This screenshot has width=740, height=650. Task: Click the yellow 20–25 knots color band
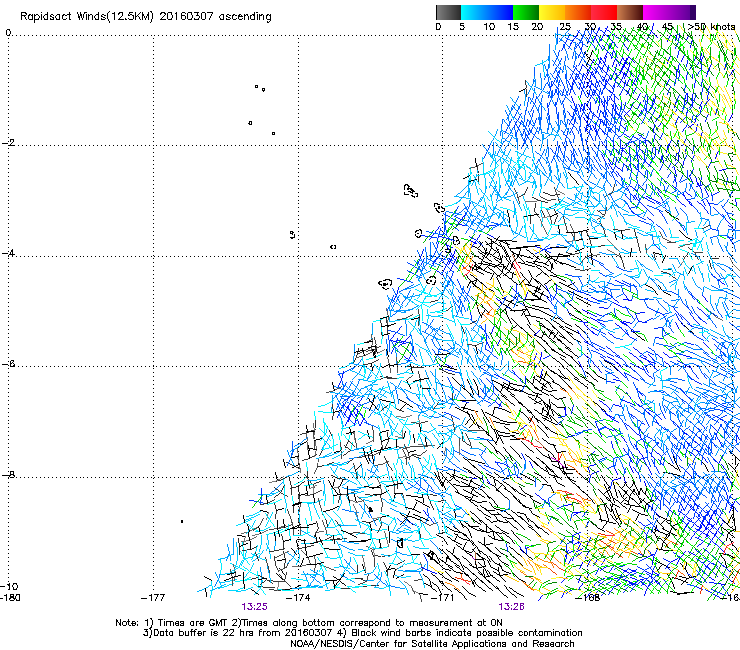[552, 12]
